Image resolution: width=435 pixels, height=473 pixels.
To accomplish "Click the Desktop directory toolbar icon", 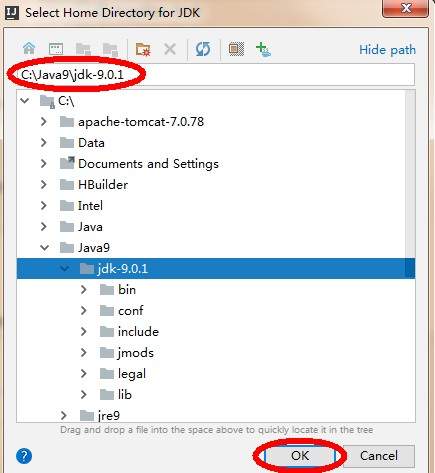I will (56, 49).
